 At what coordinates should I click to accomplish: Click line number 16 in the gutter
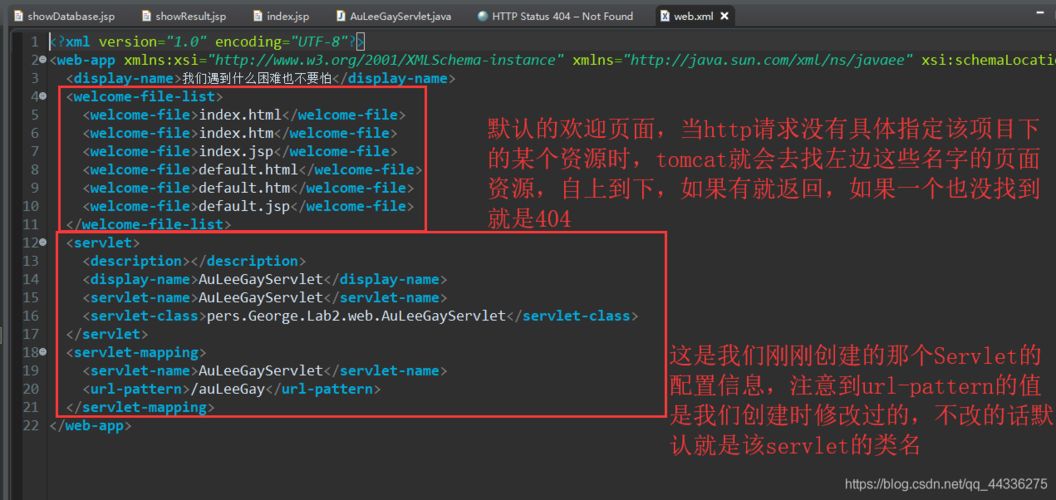tap(32, 315)
